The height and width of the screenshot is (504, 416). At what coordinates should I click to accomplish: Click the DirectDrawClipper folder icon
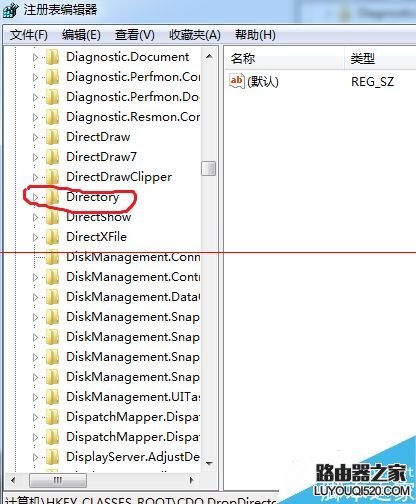[52, 177]
